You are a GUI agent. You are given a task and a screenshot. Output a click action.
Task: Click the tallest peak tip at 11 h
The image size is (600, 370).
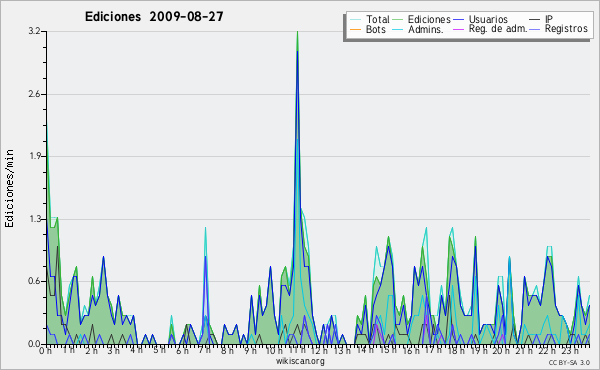[297, 32]
